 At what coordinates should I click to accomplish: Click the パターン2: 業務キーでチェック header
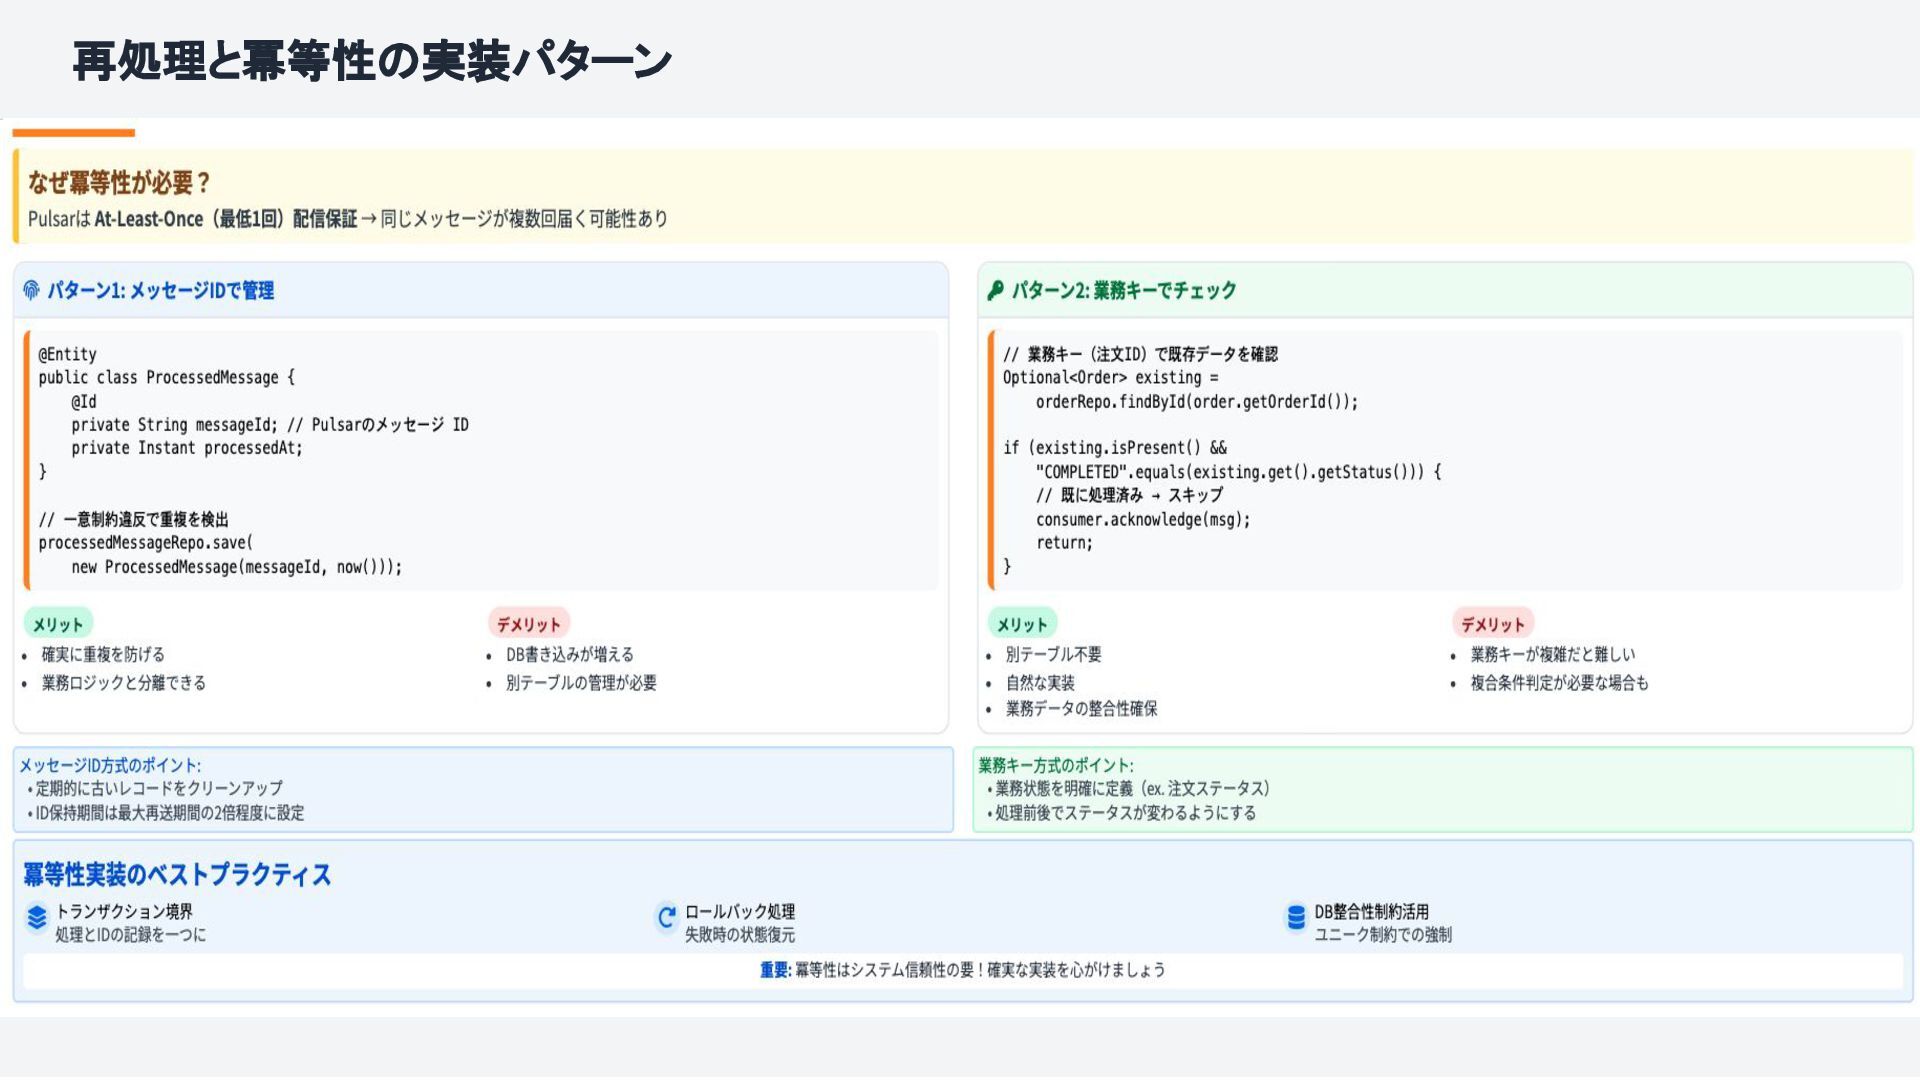click(x=1124, y=290)
